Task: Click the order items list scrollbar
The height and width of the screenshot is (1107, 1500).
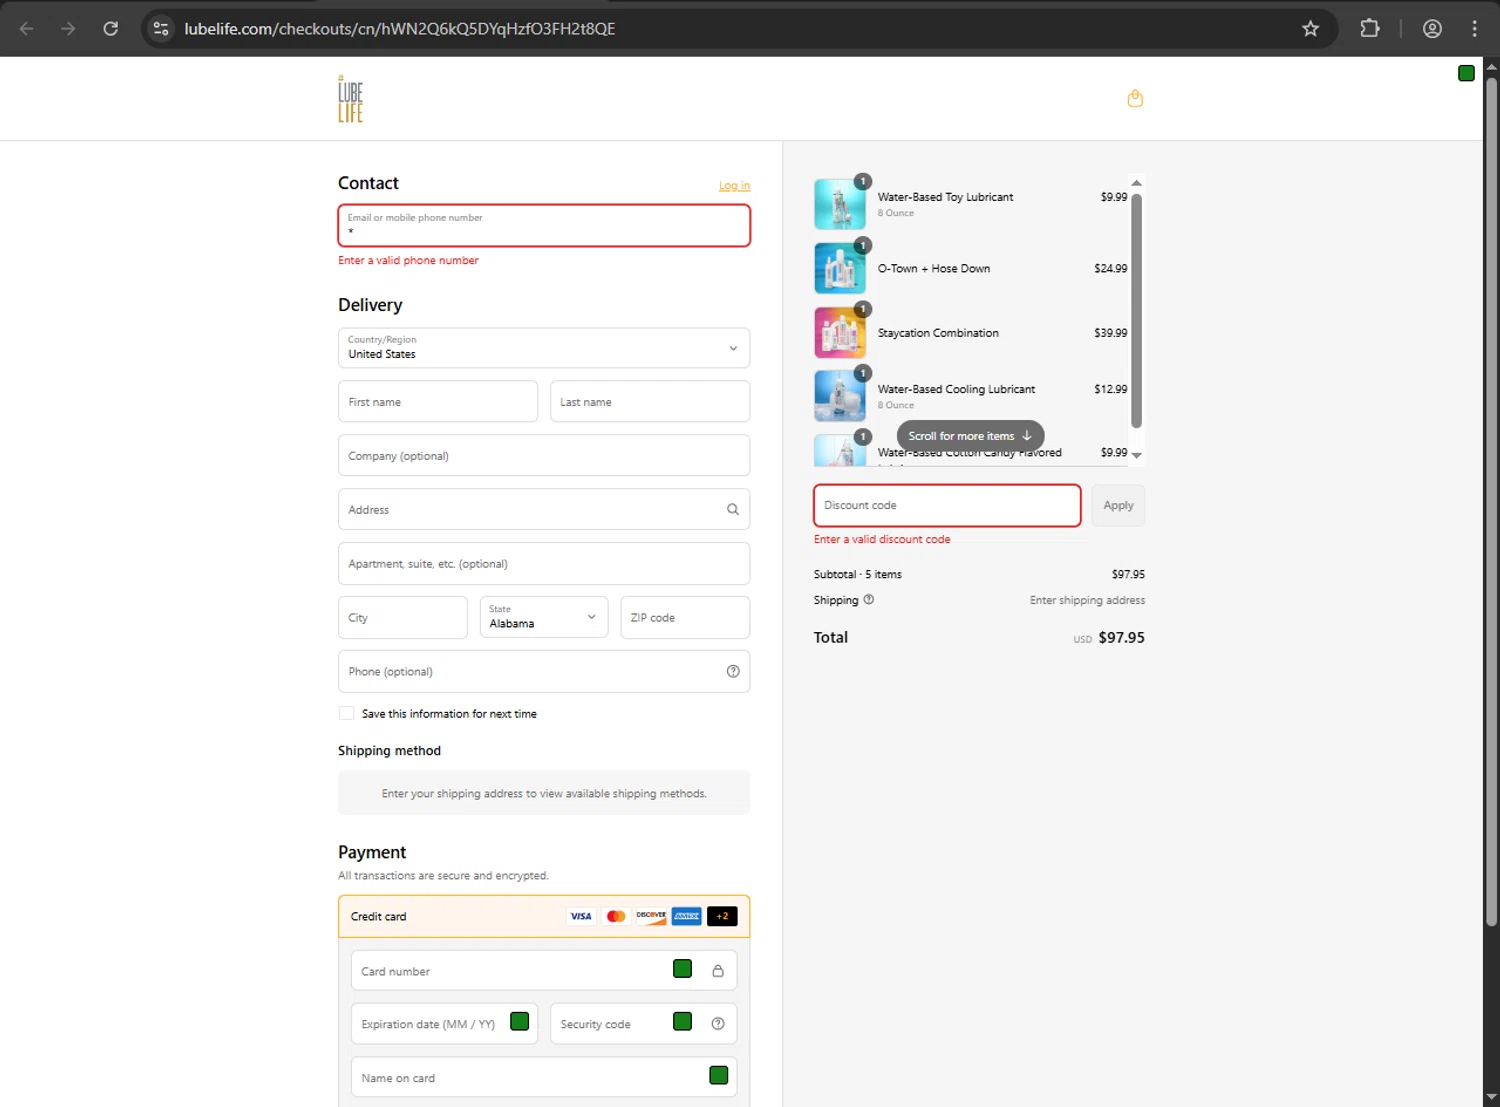Action: [1136, 311]
